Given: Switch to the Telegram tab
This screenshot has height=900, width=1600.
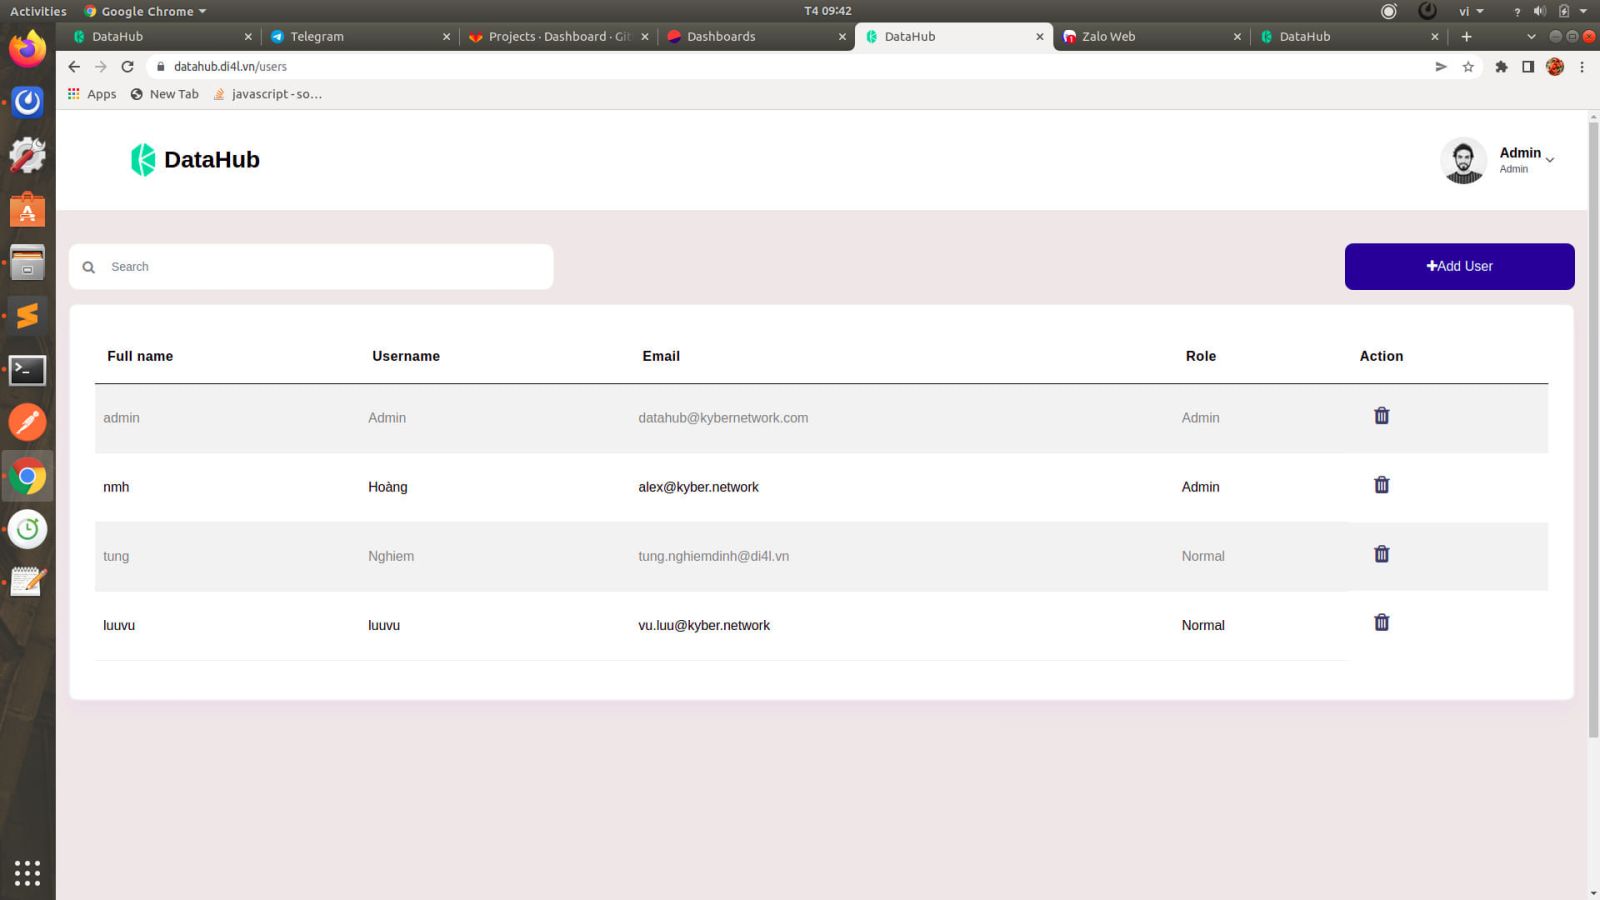Looking at the screenshot, I should [355, 37].
